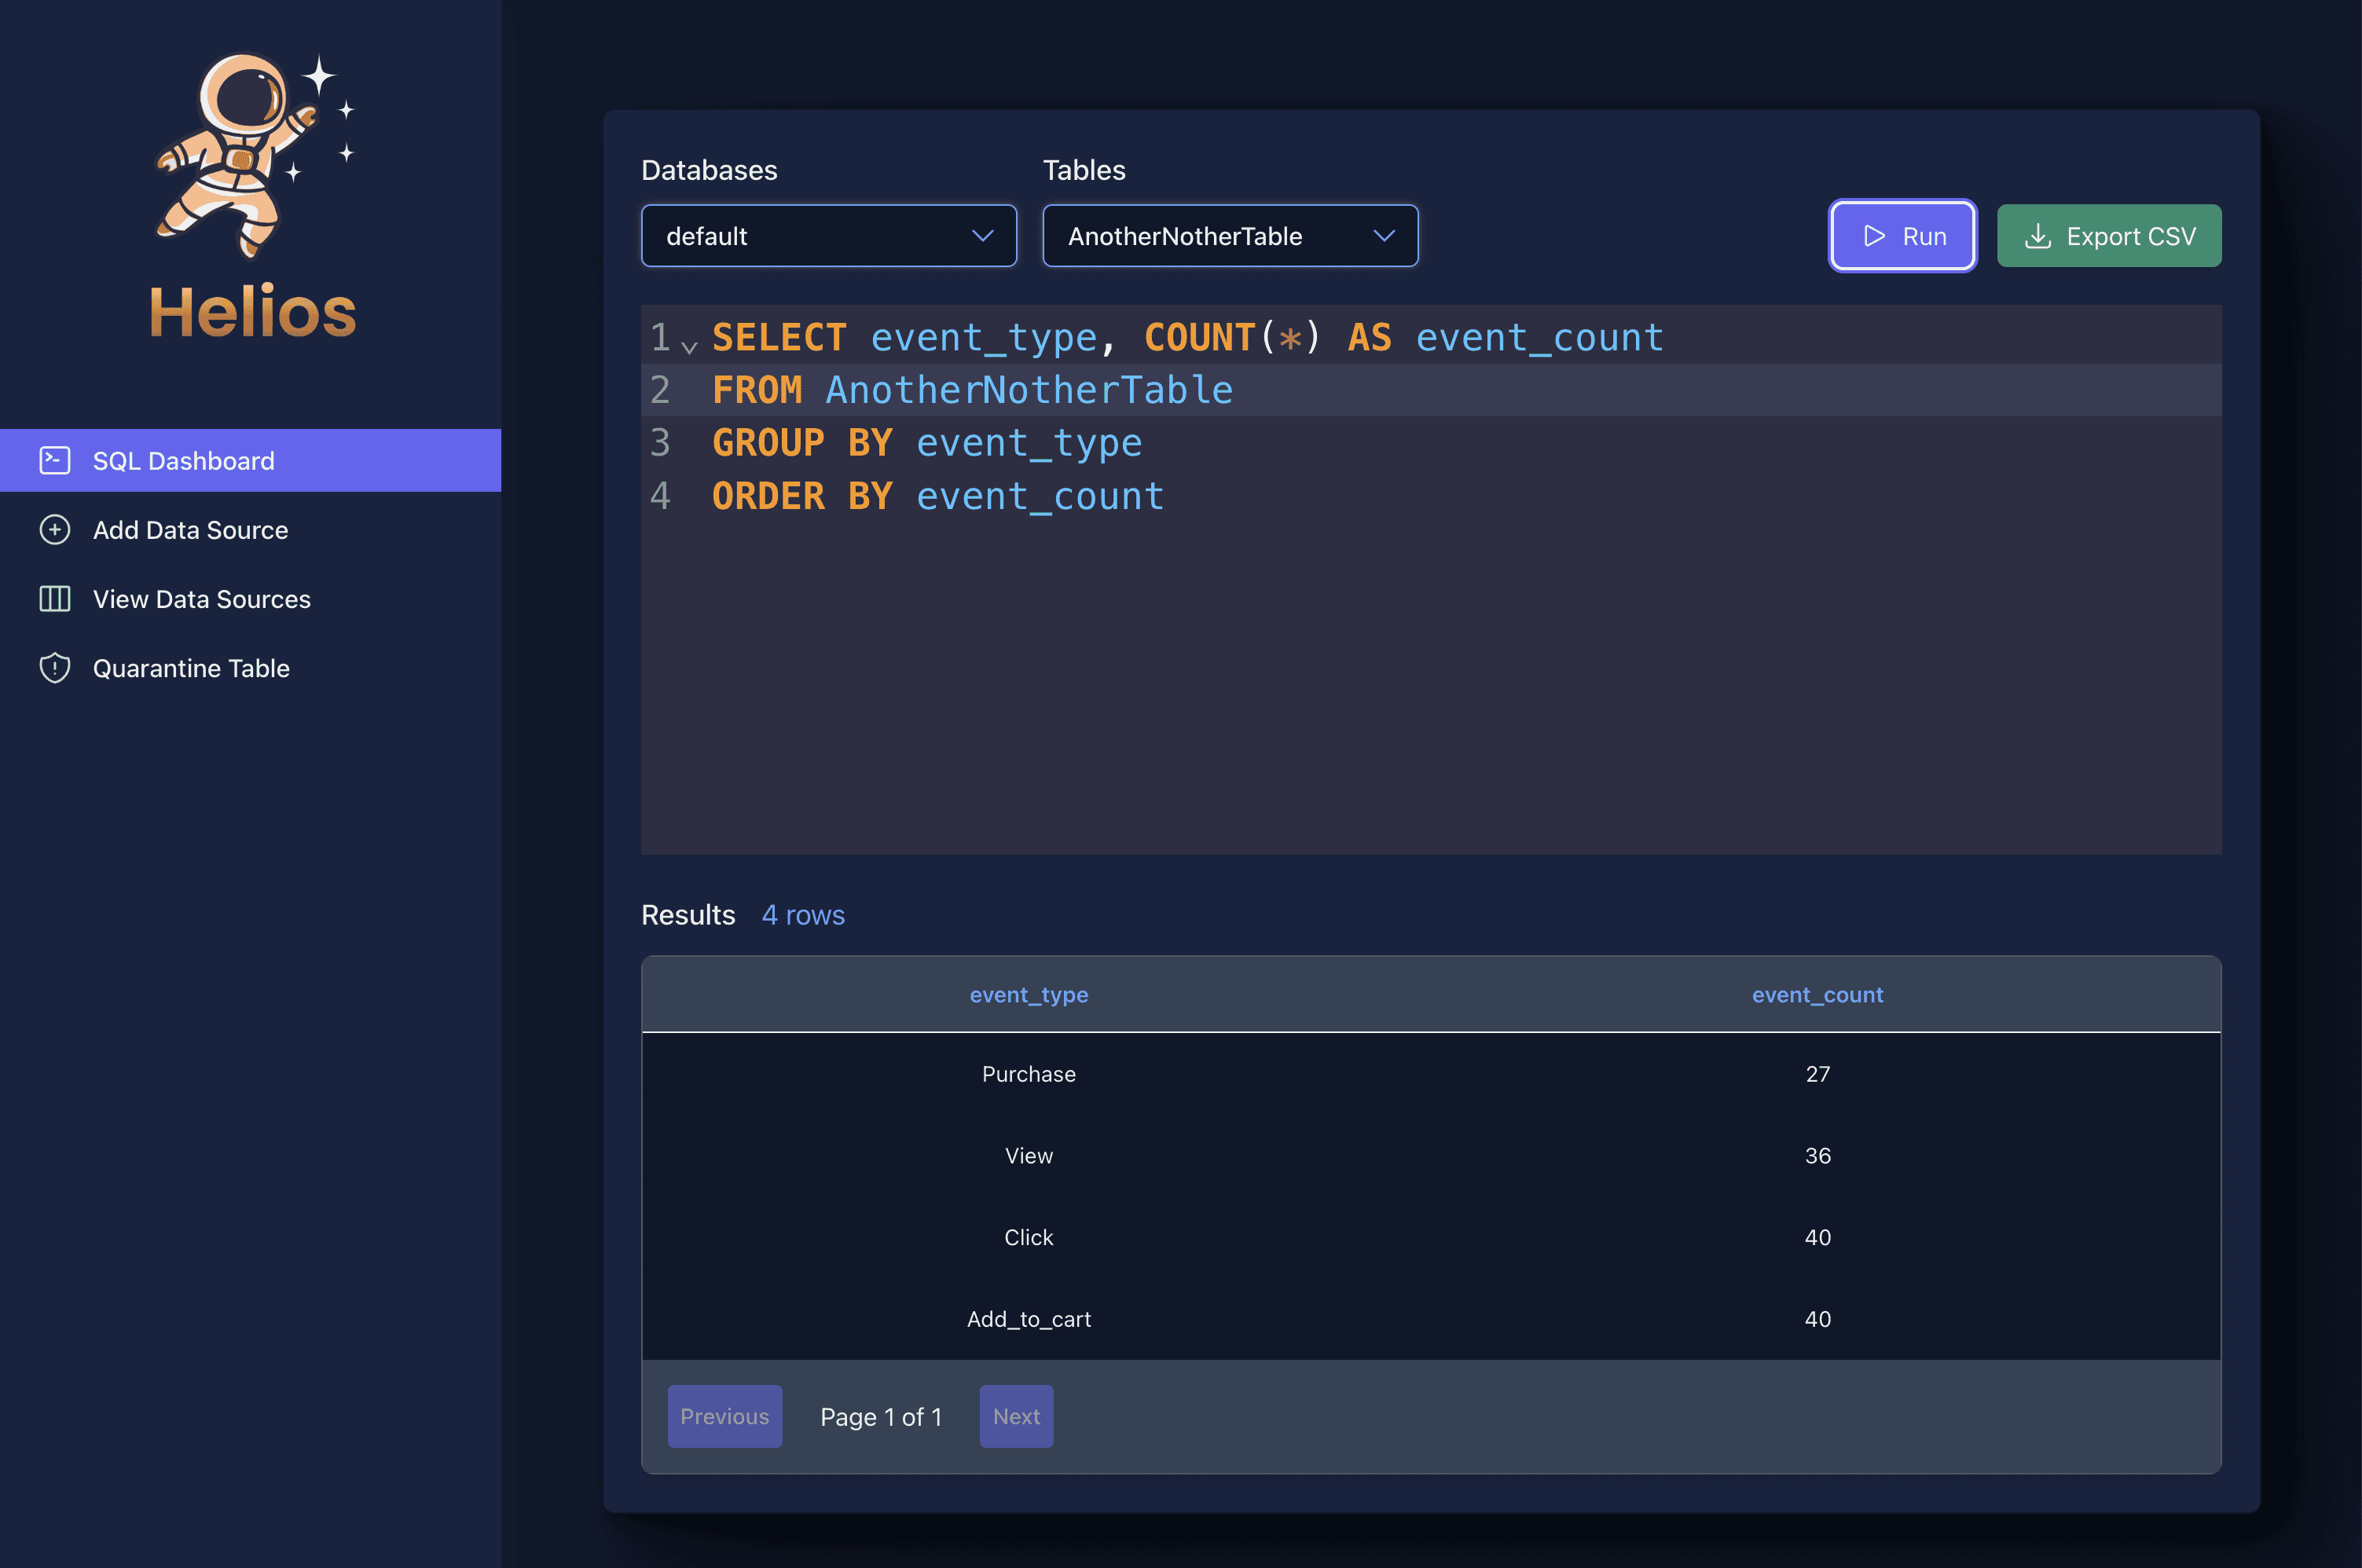
Task: Click the chevron arrow of Databases dropdown
Action: coord(982,236)
